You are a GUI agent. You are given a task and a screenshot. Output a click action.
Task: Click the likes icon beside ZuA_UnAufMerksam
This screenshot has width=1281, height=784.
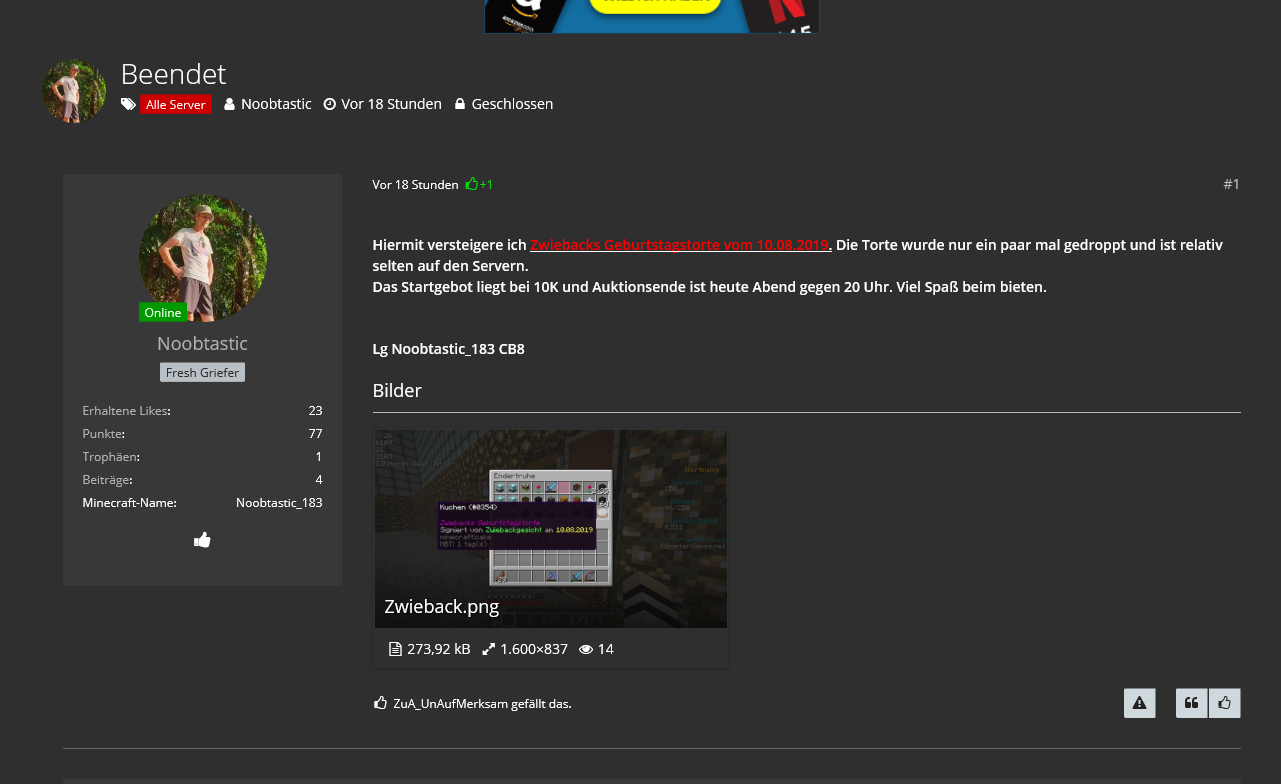click(x=380, y=703)
